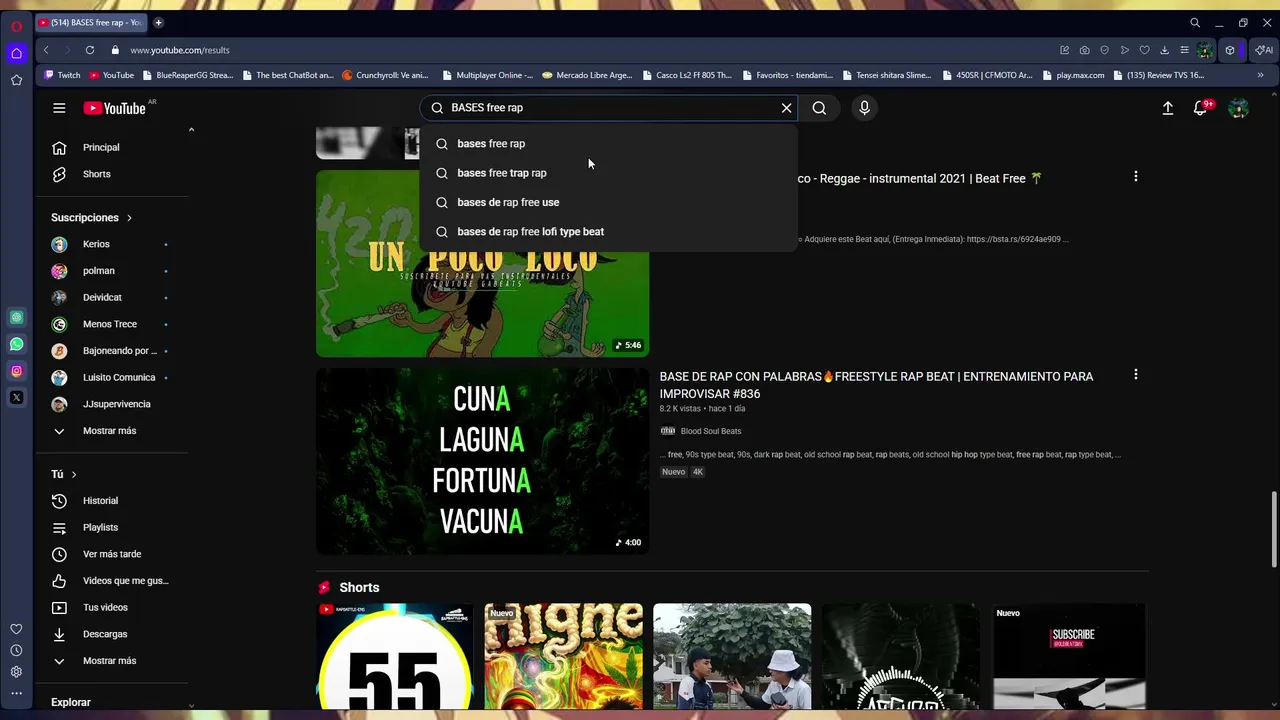This screenshot has width=1280, height=720.
Task: Click the magnifier search button beside search box
Action: tap(819, 108)
